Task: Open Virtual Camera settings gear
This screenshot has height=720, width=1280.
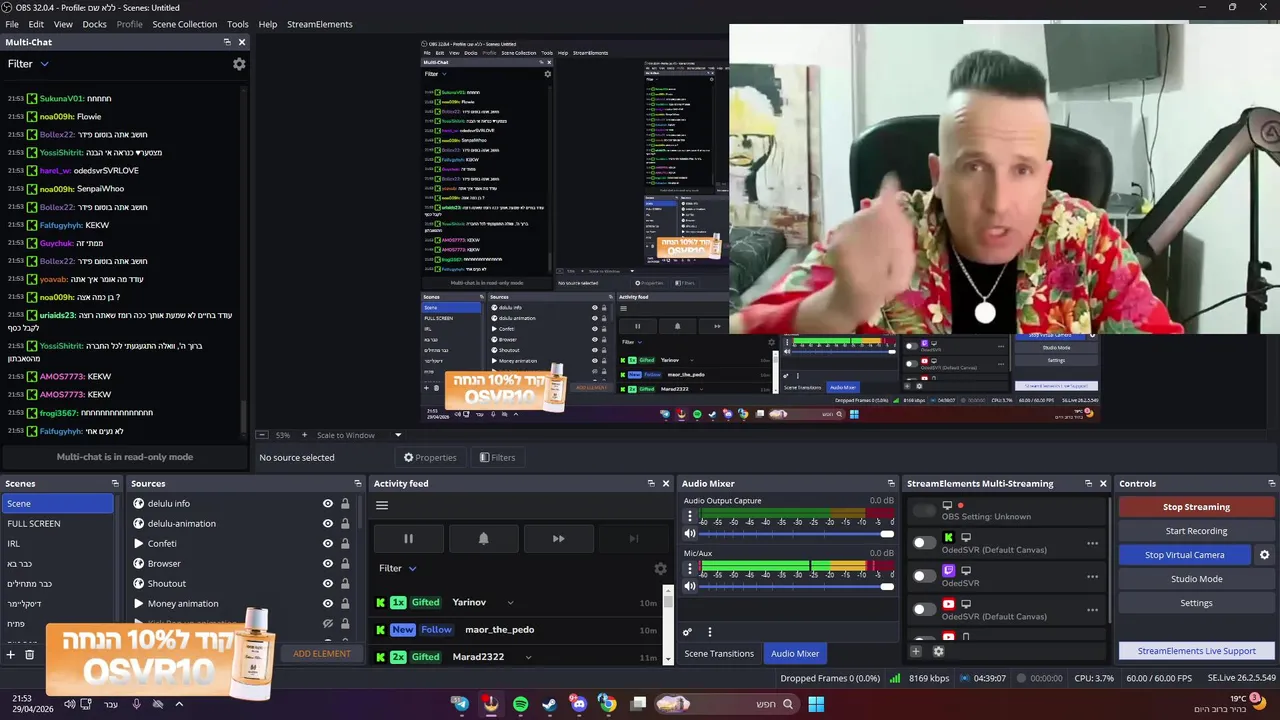Action: 1264,555
